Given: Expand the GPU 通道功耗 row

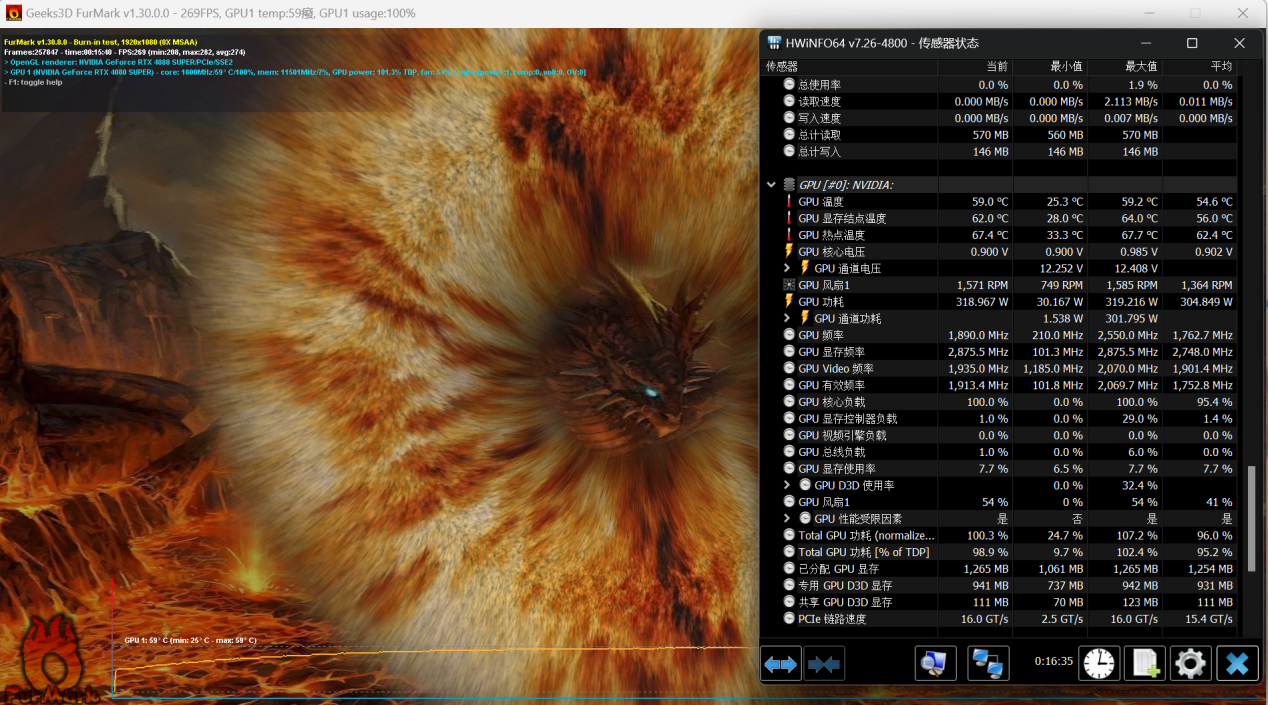Looking at the screenshot, I should coord(787,318).
